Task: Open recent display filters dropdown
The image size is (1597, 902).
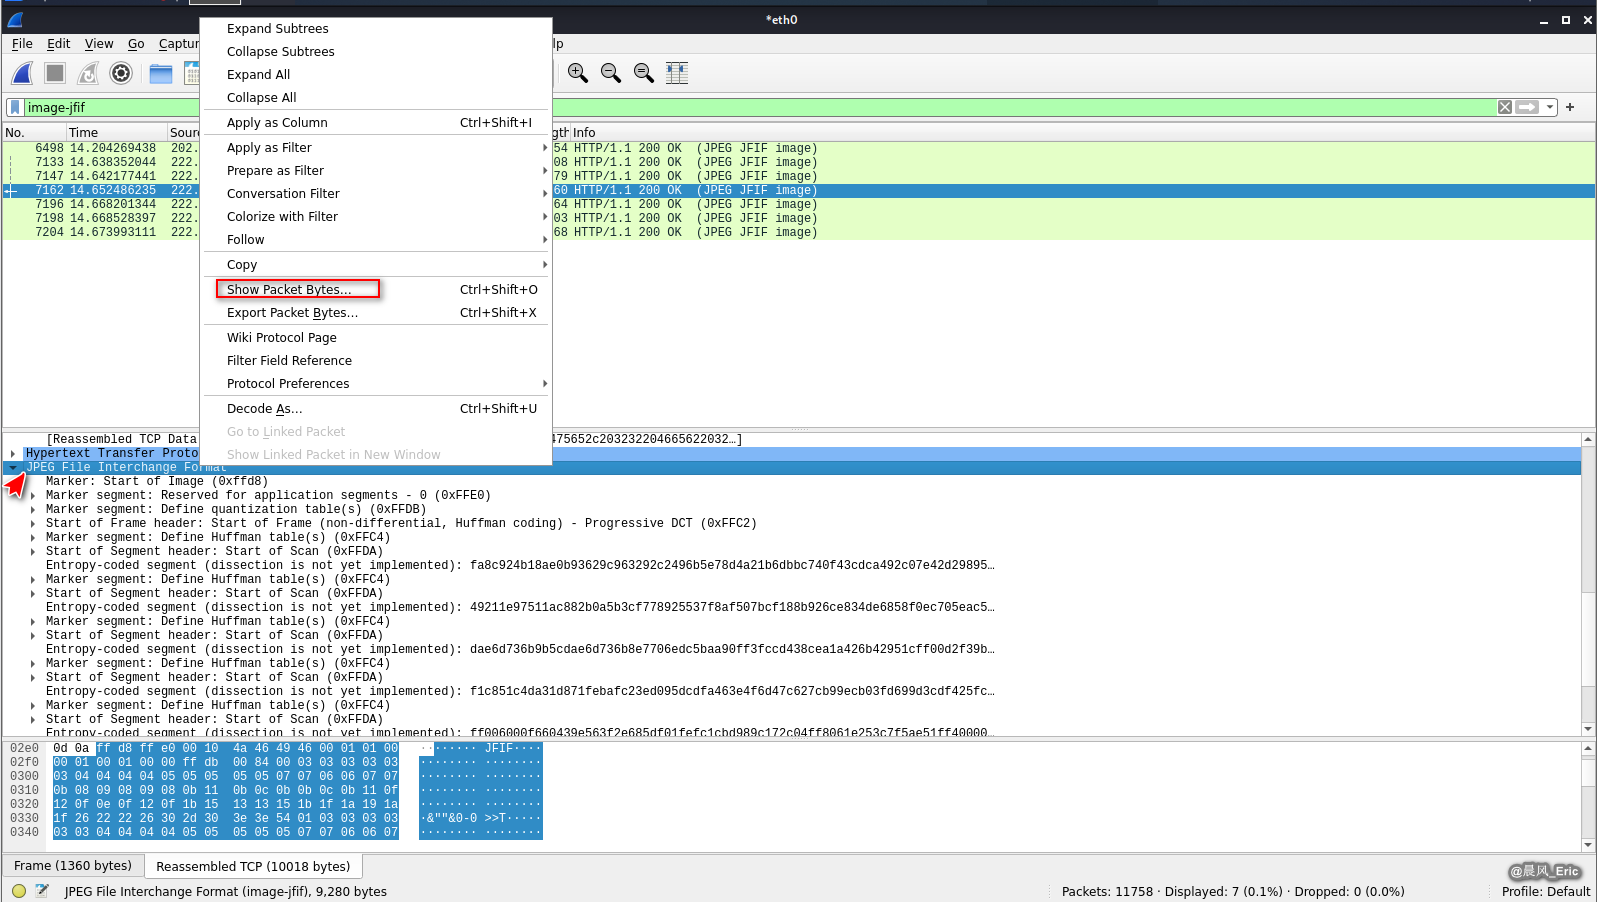Action: (x=1550, y=107)
